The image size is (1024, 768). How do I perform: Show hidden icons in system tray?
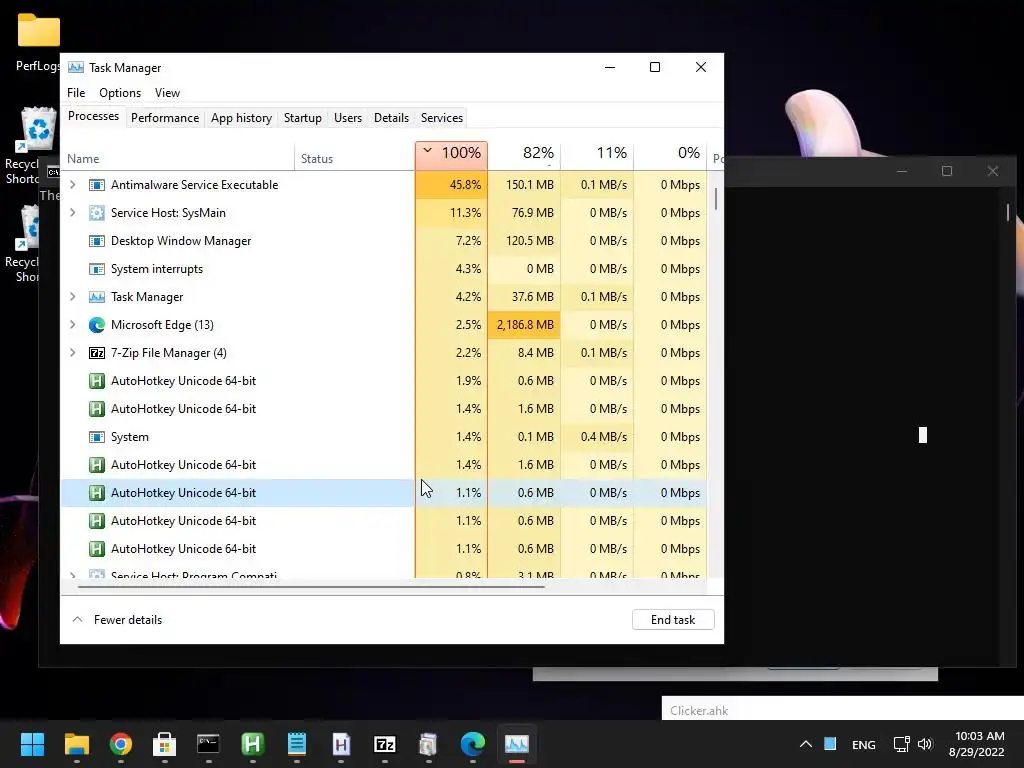pyautogui.click(x=806, y=744)
